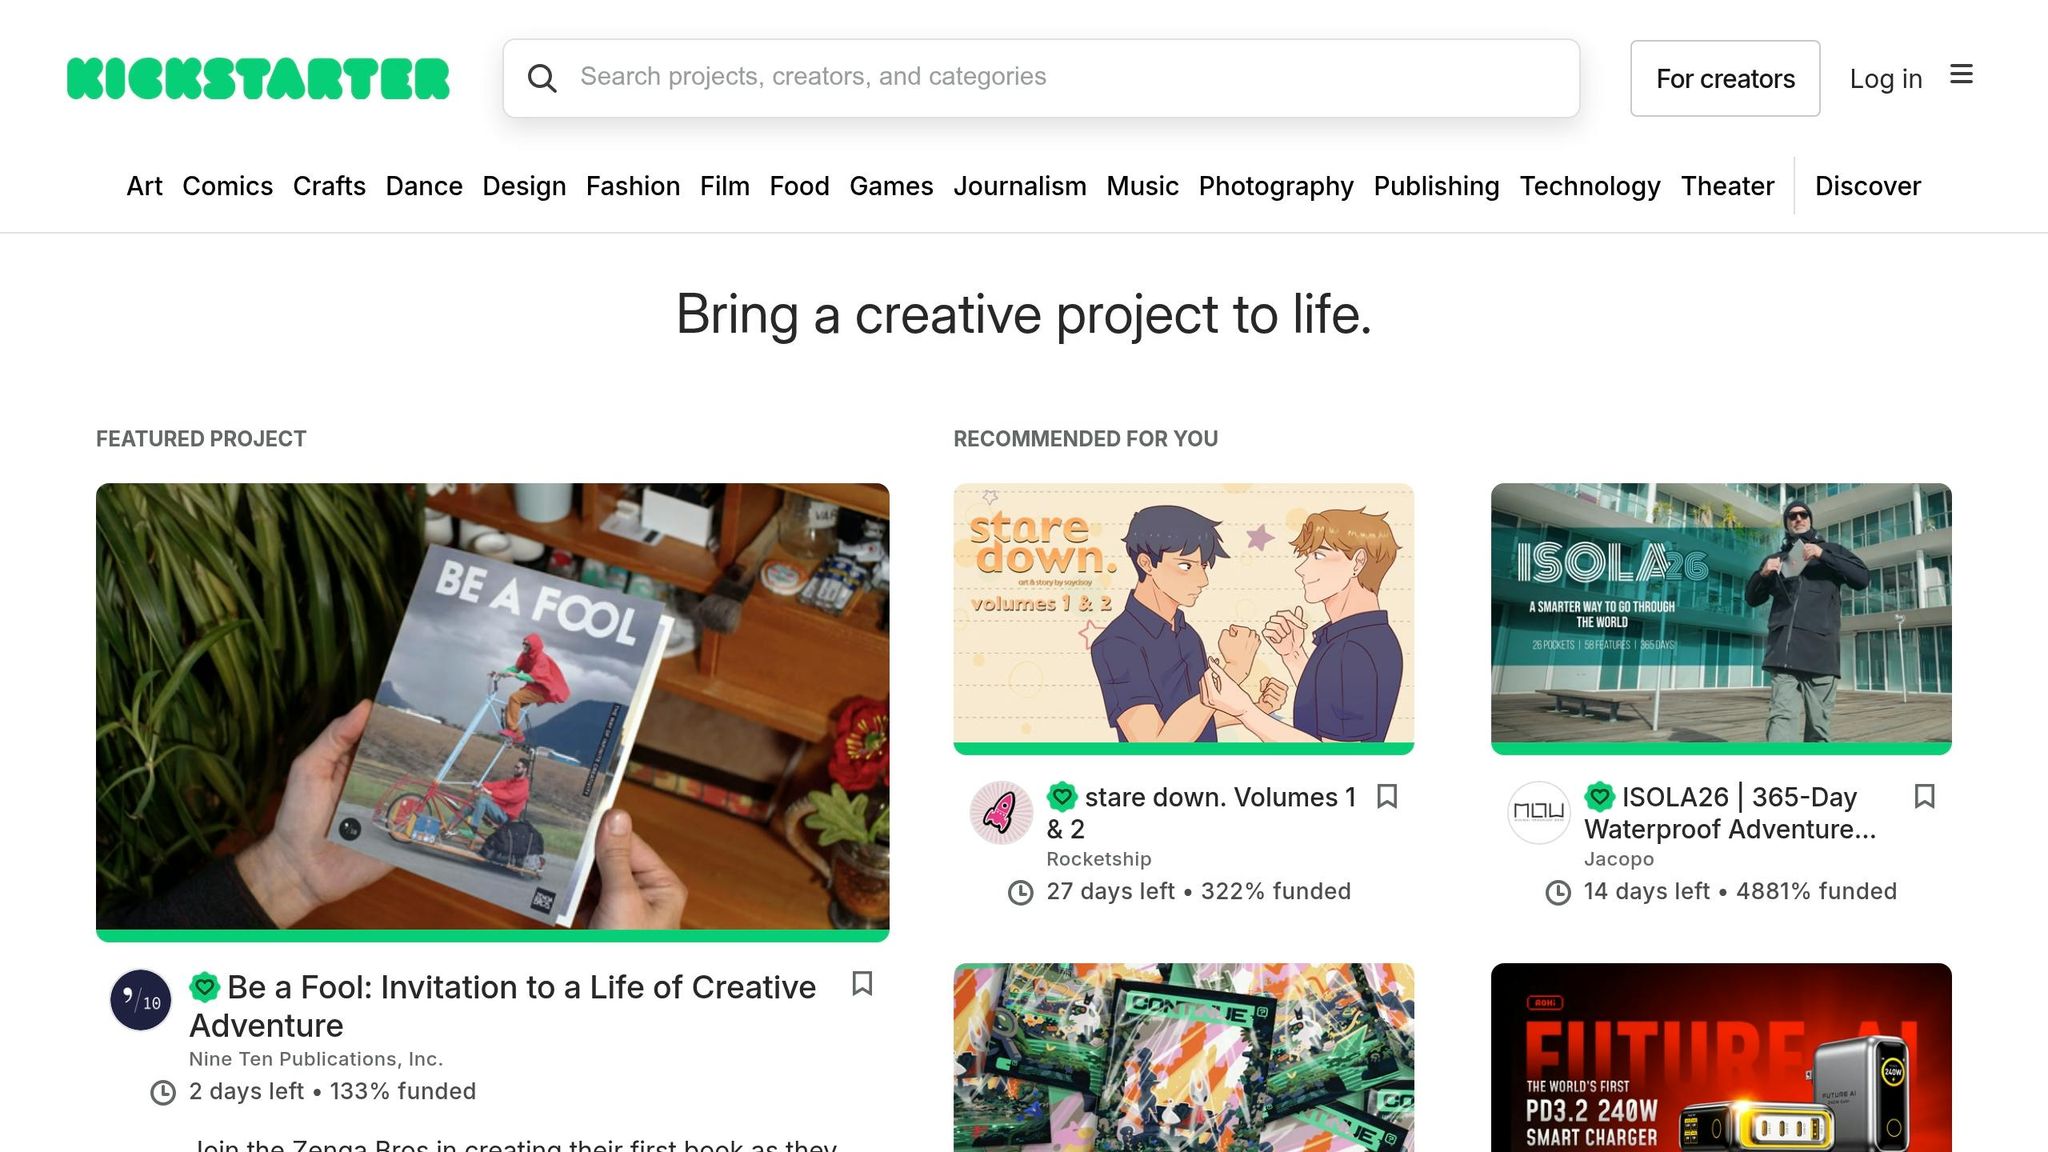
Task: Click the Projects We Love badge on featured project
Action: pos(205,986)
